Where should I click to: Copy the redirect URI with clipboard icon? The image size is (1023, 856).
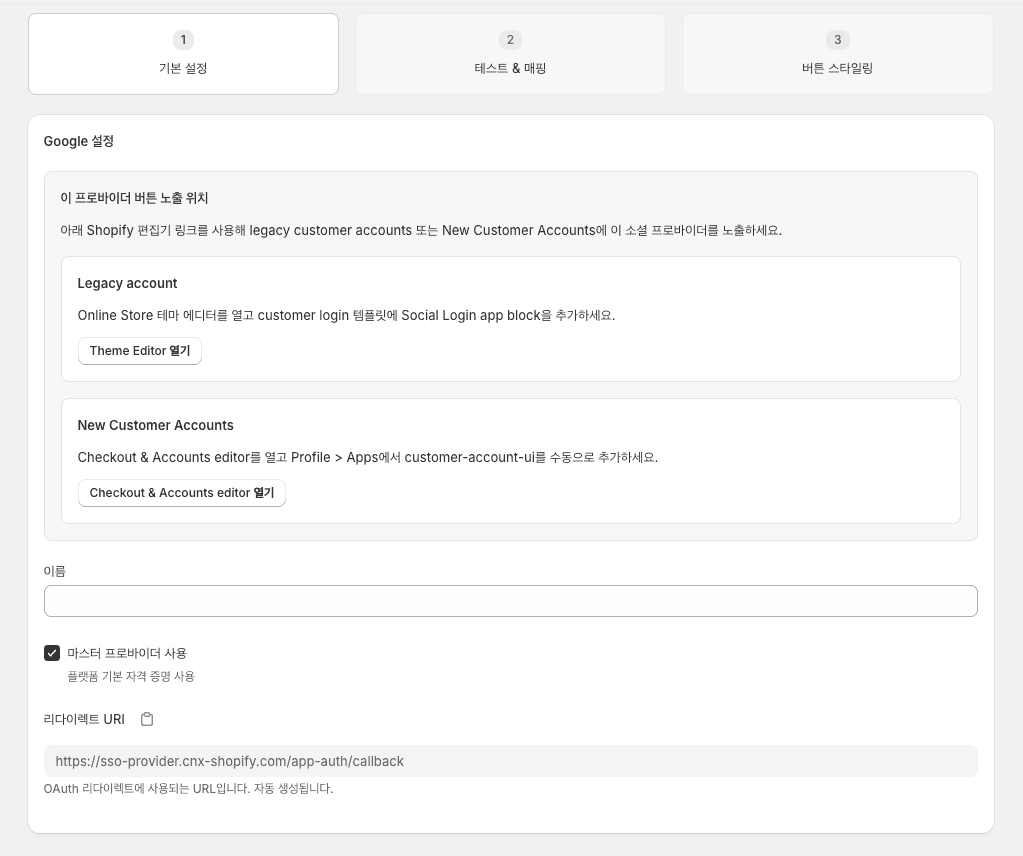(x=147, y=719)
